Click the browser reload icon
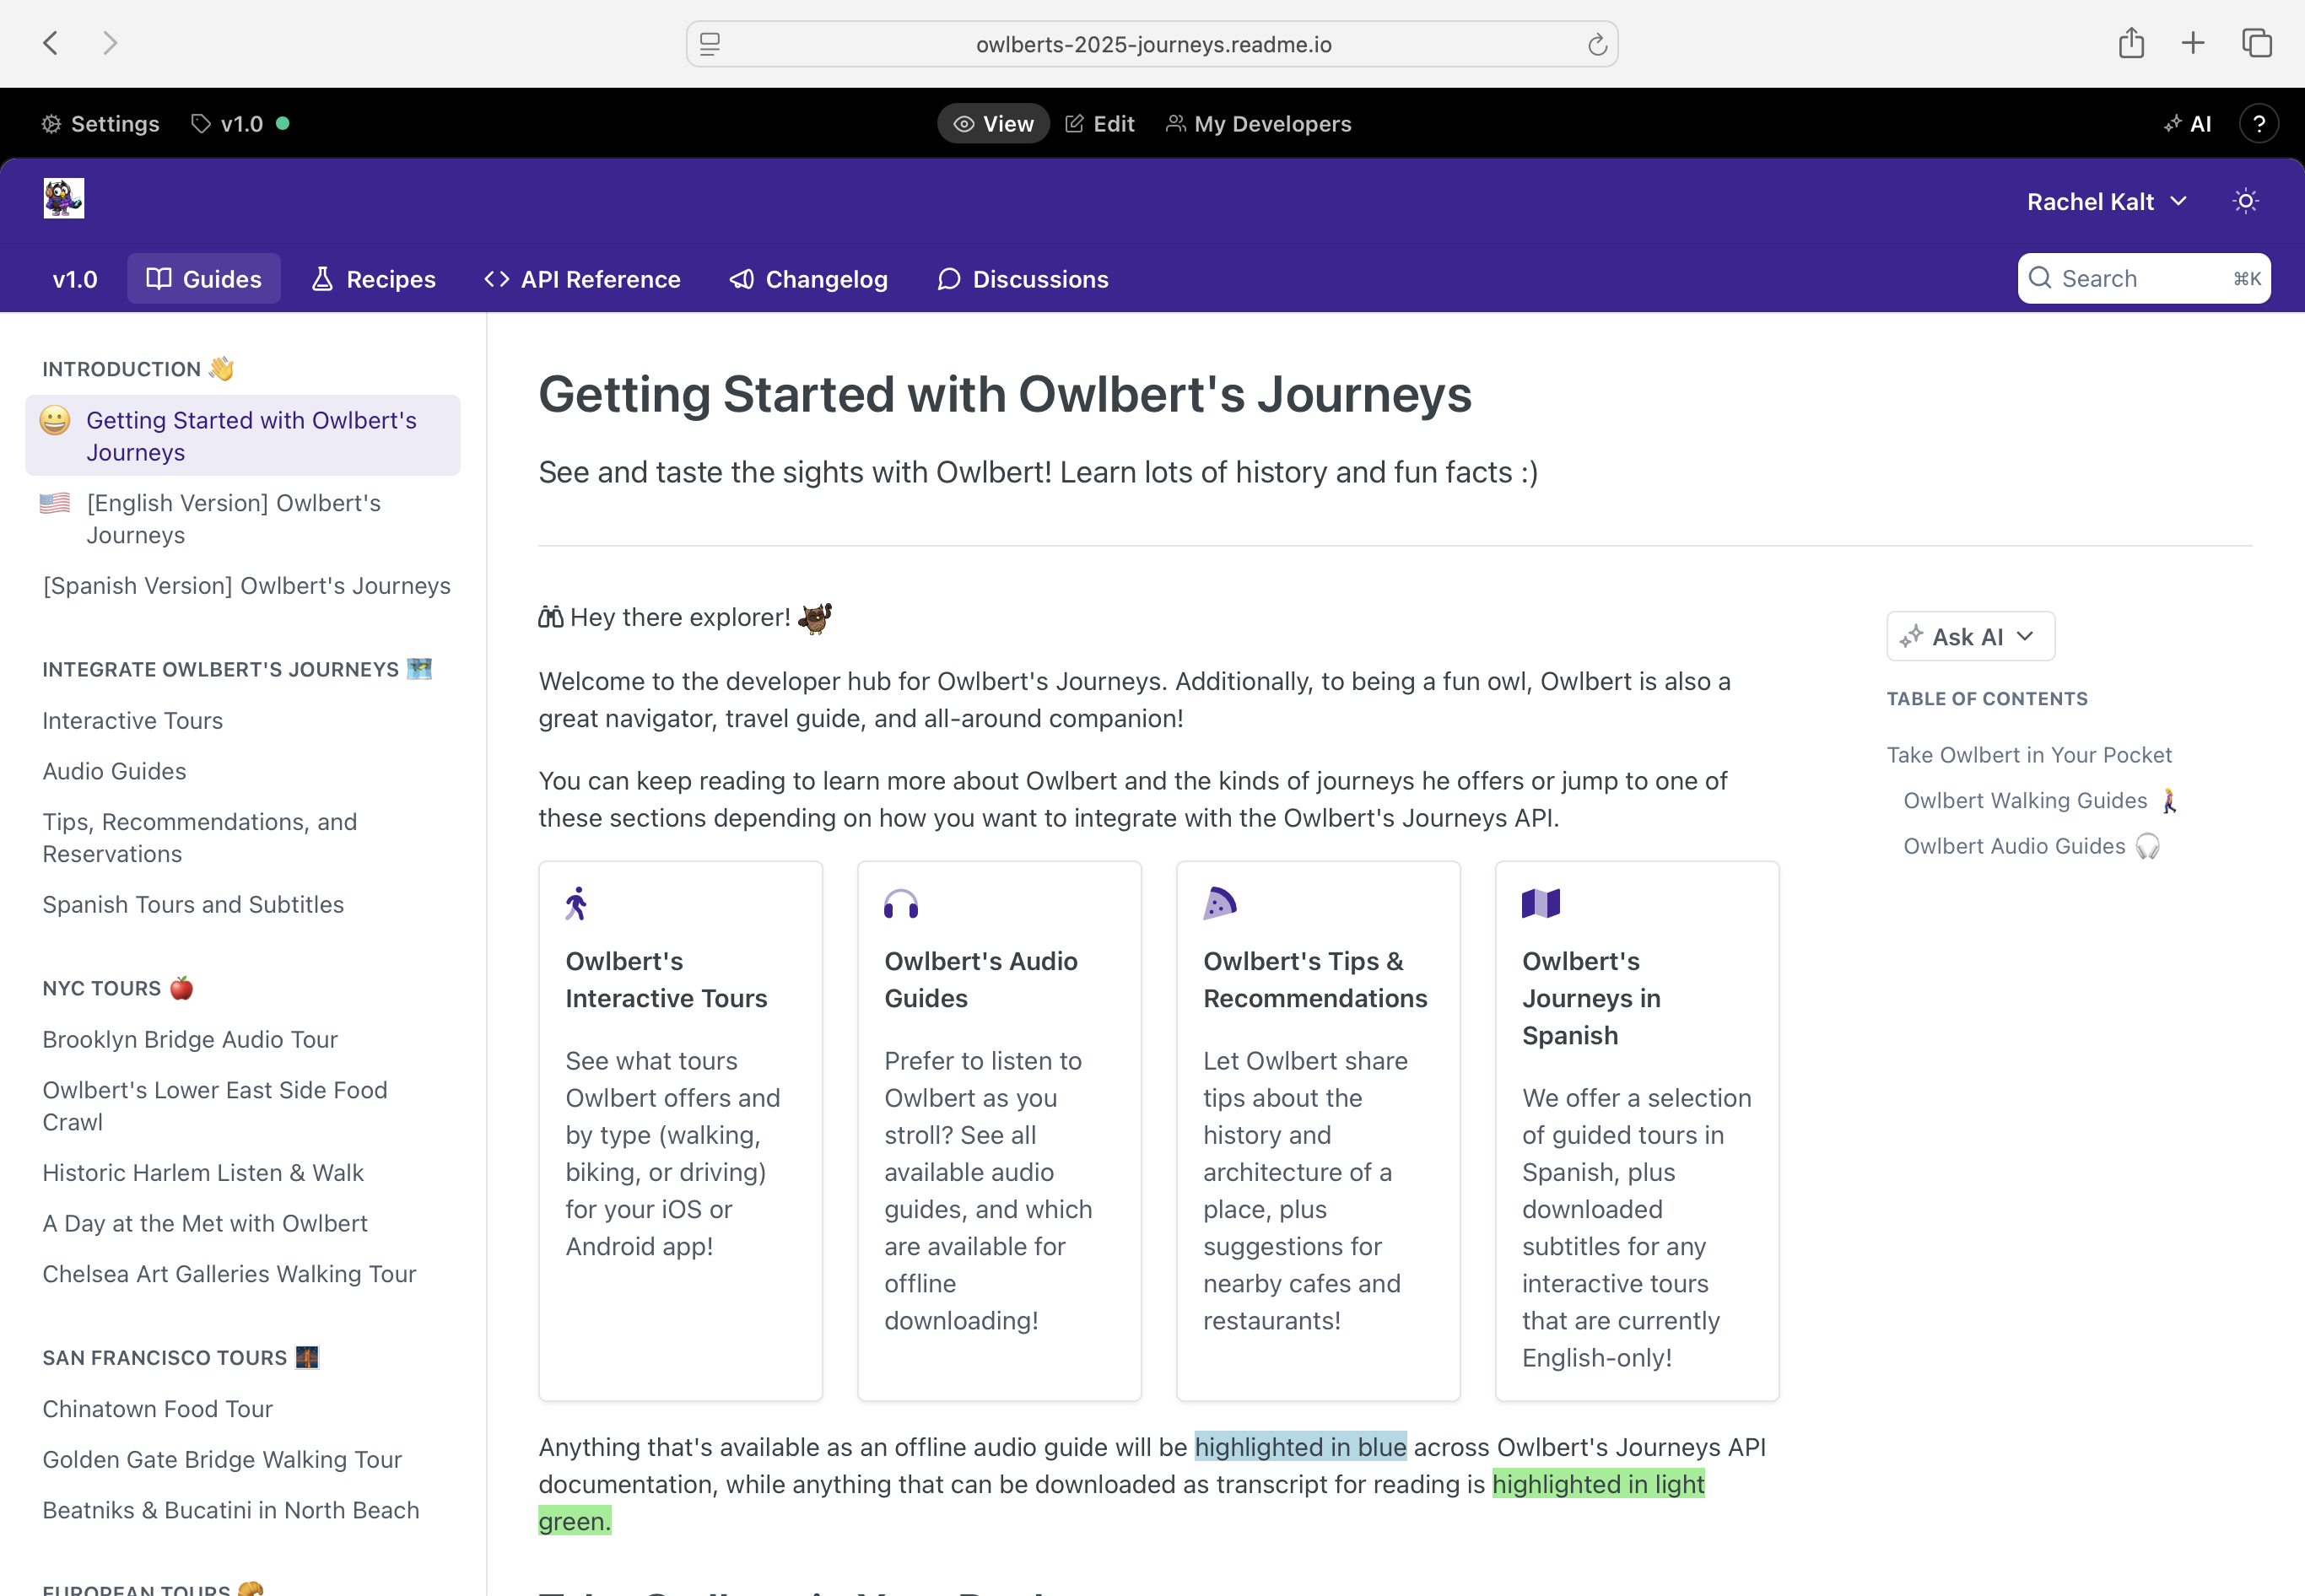Screen dimensions: 2305x1596 (x=1597, y=44)
